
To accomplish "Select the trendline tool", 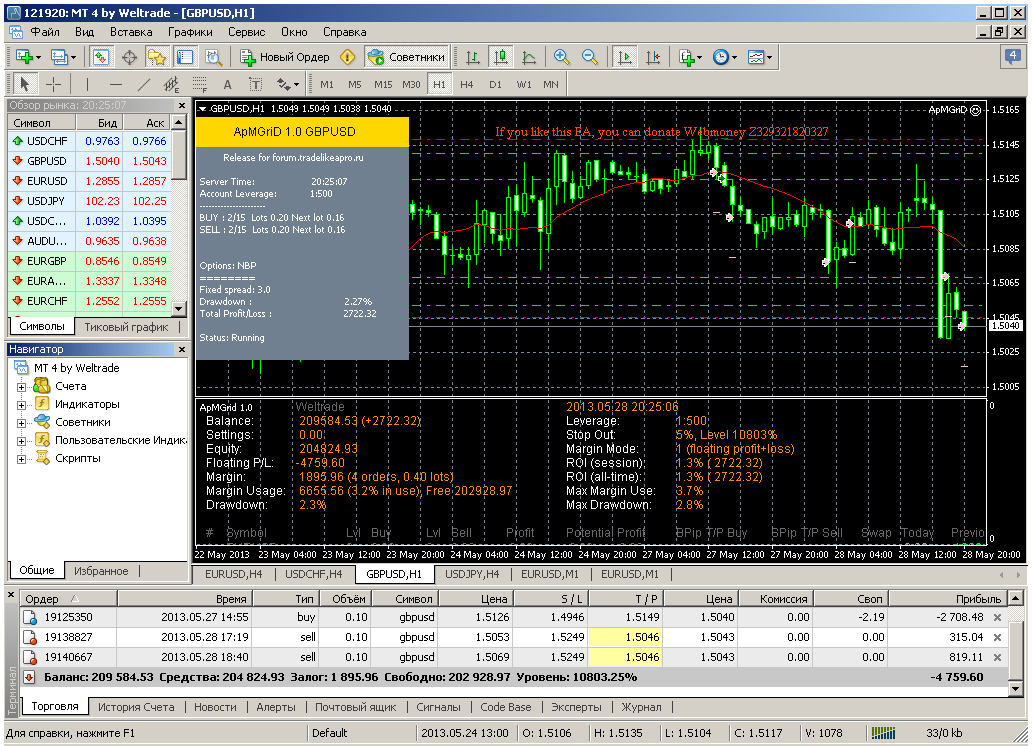I will pos(144,84).
